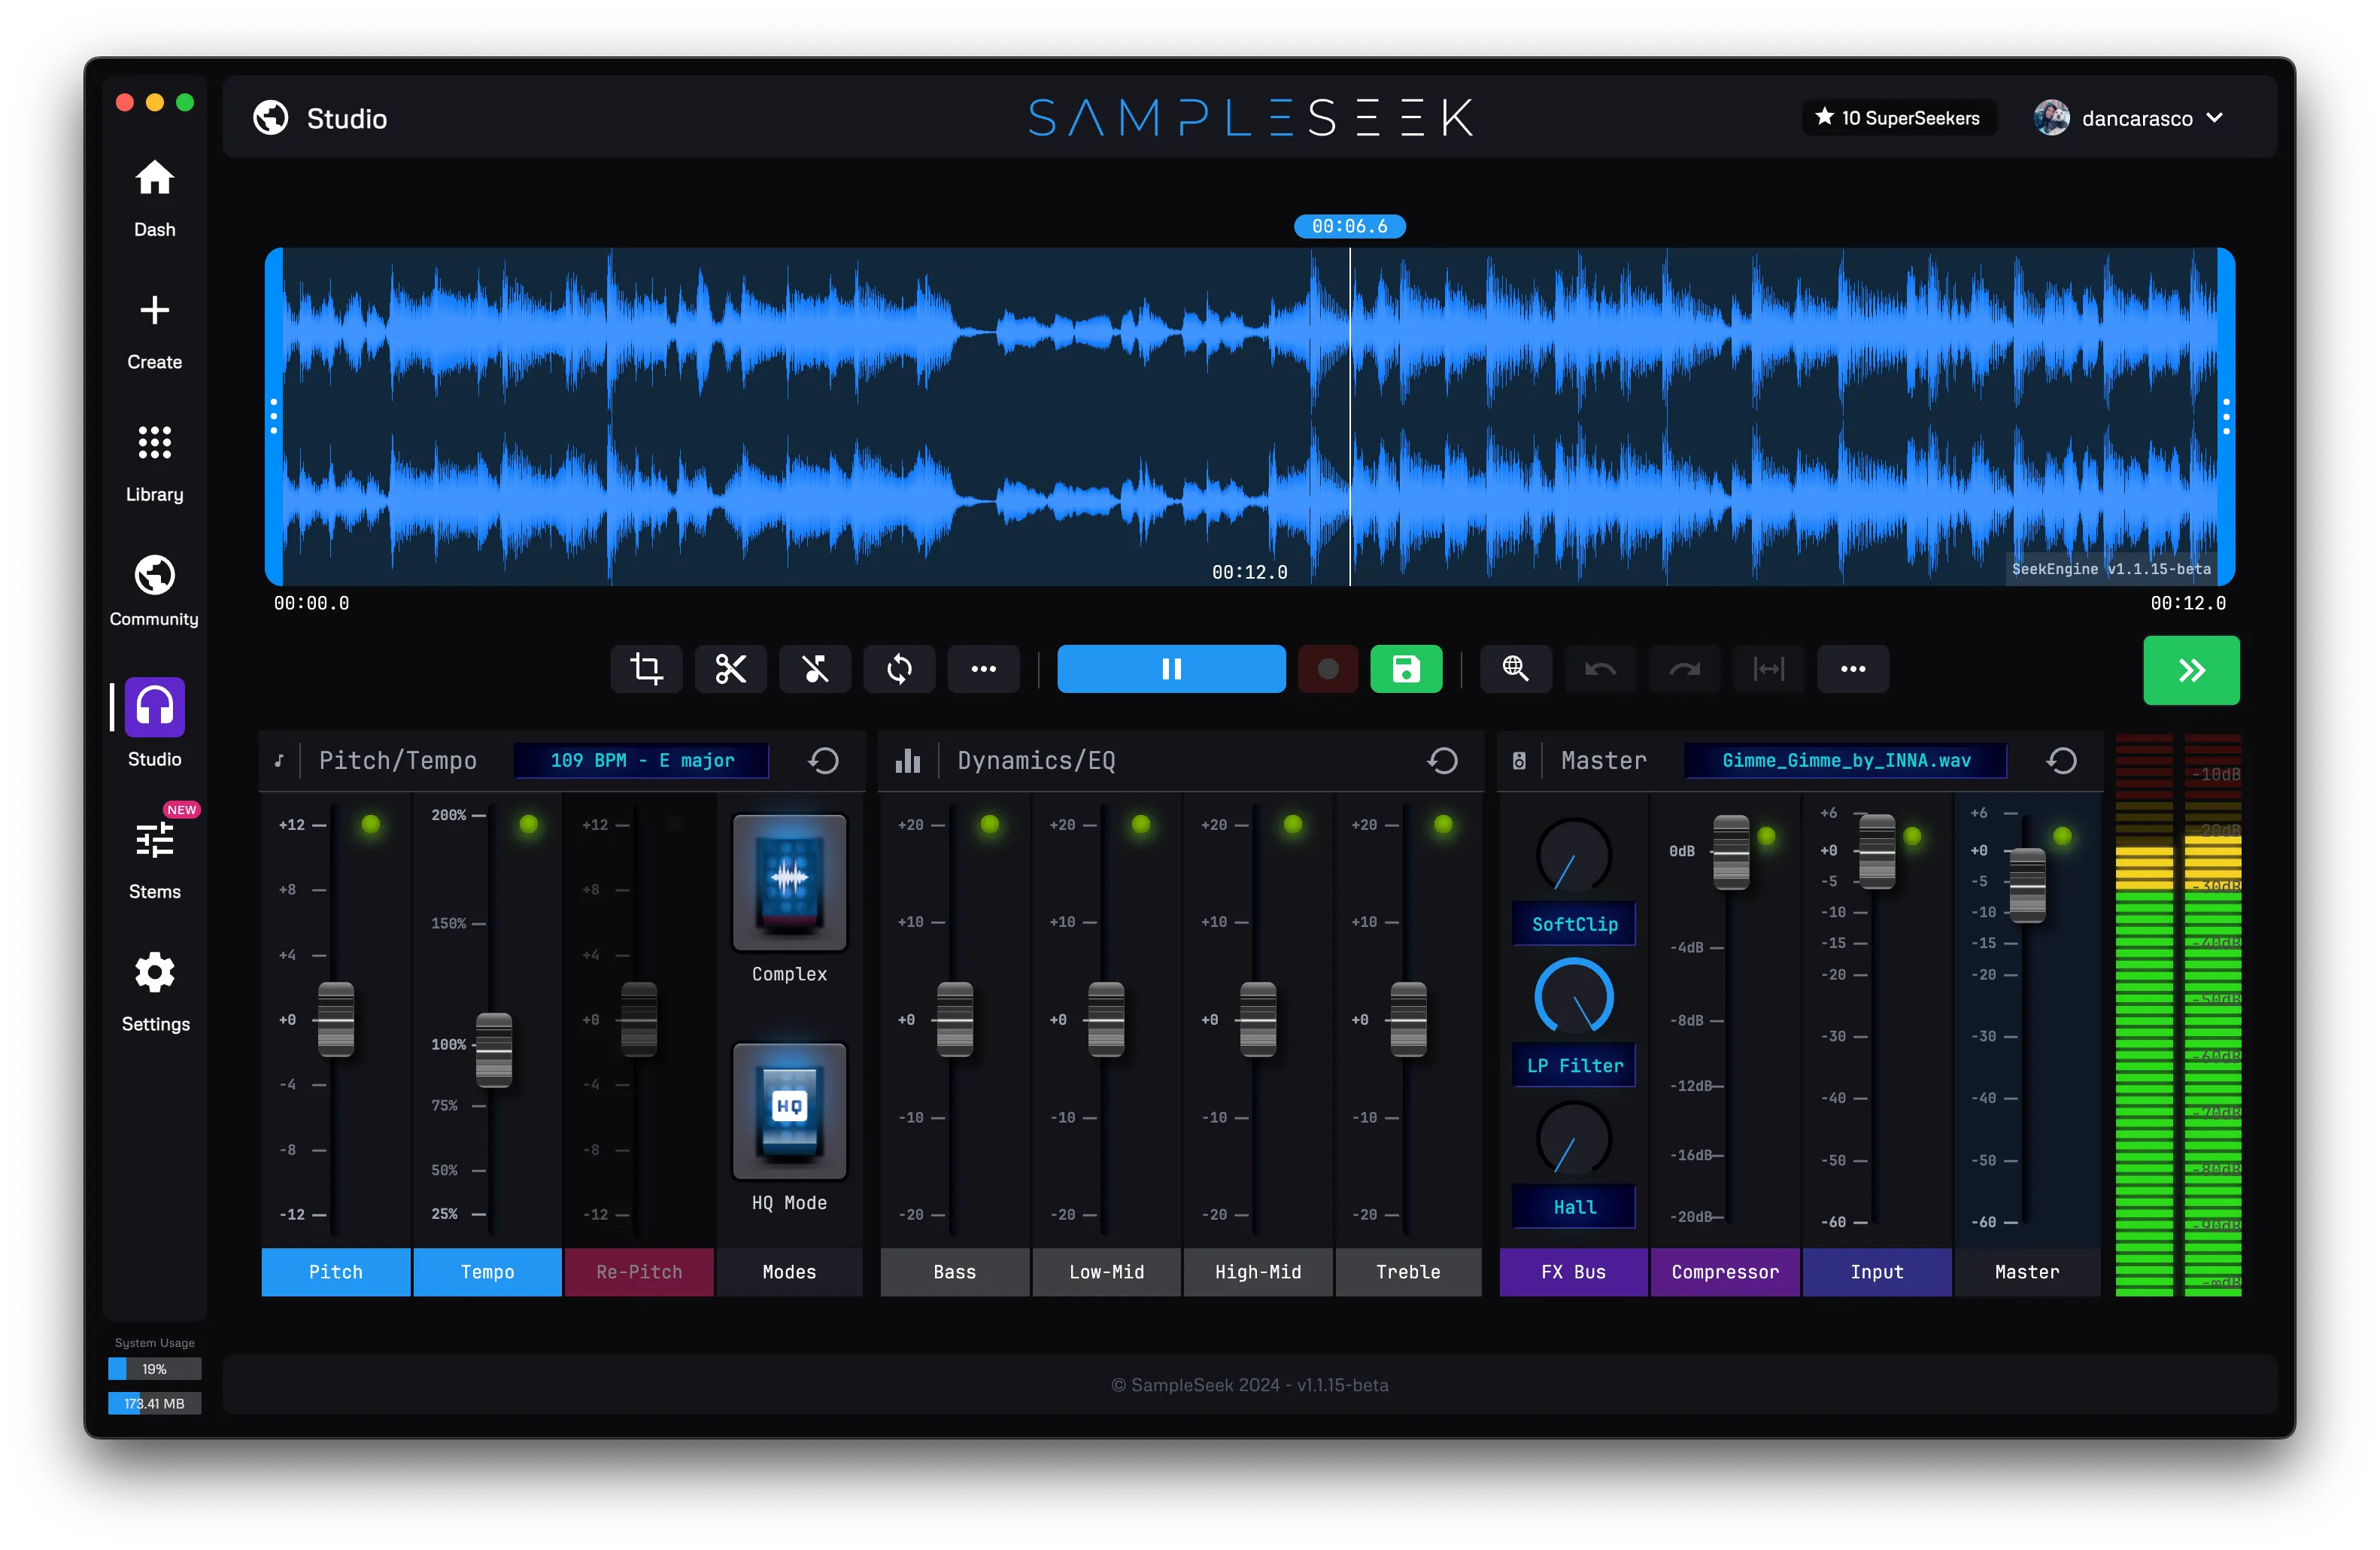2380x1550 pixels.
Task: Click the 109 BPM - E major display
Action: click(x=642, y=761)
